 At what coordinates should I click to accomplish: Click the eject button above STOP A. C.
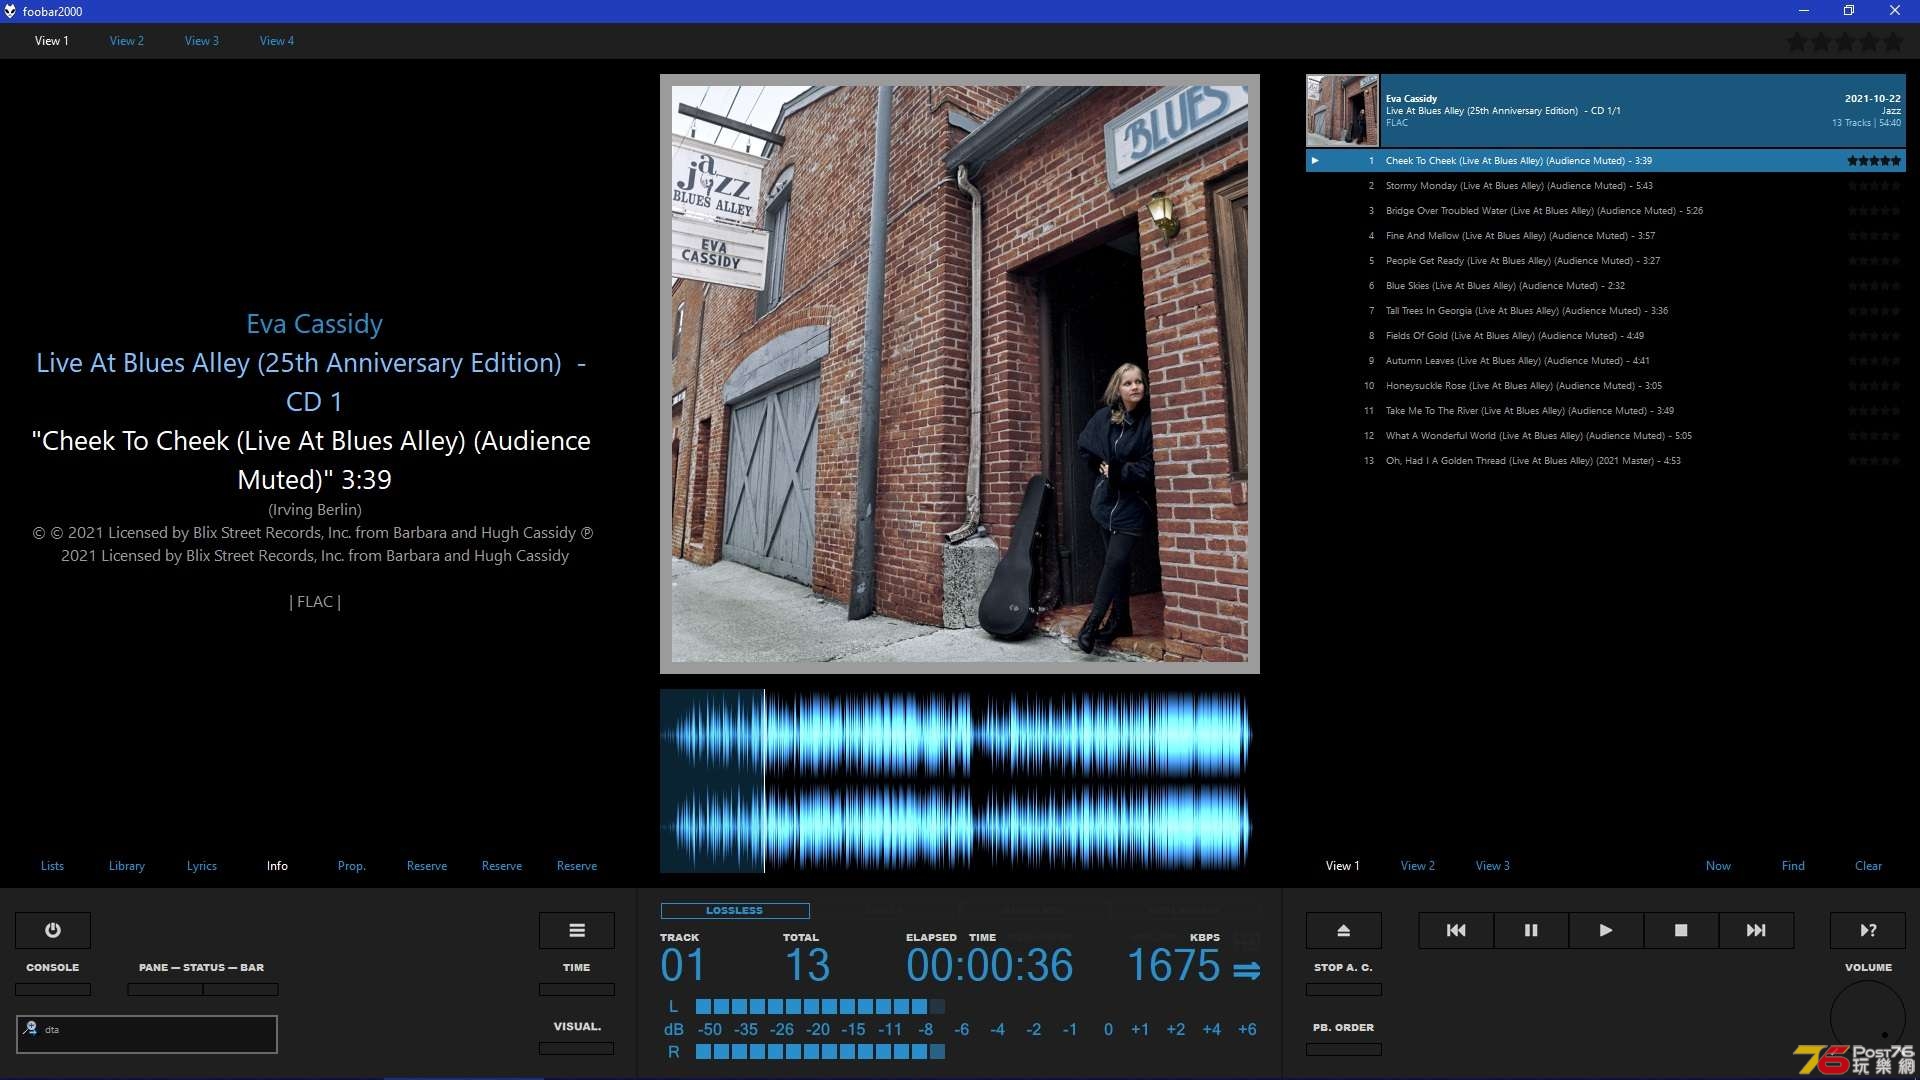[1344, 930]
